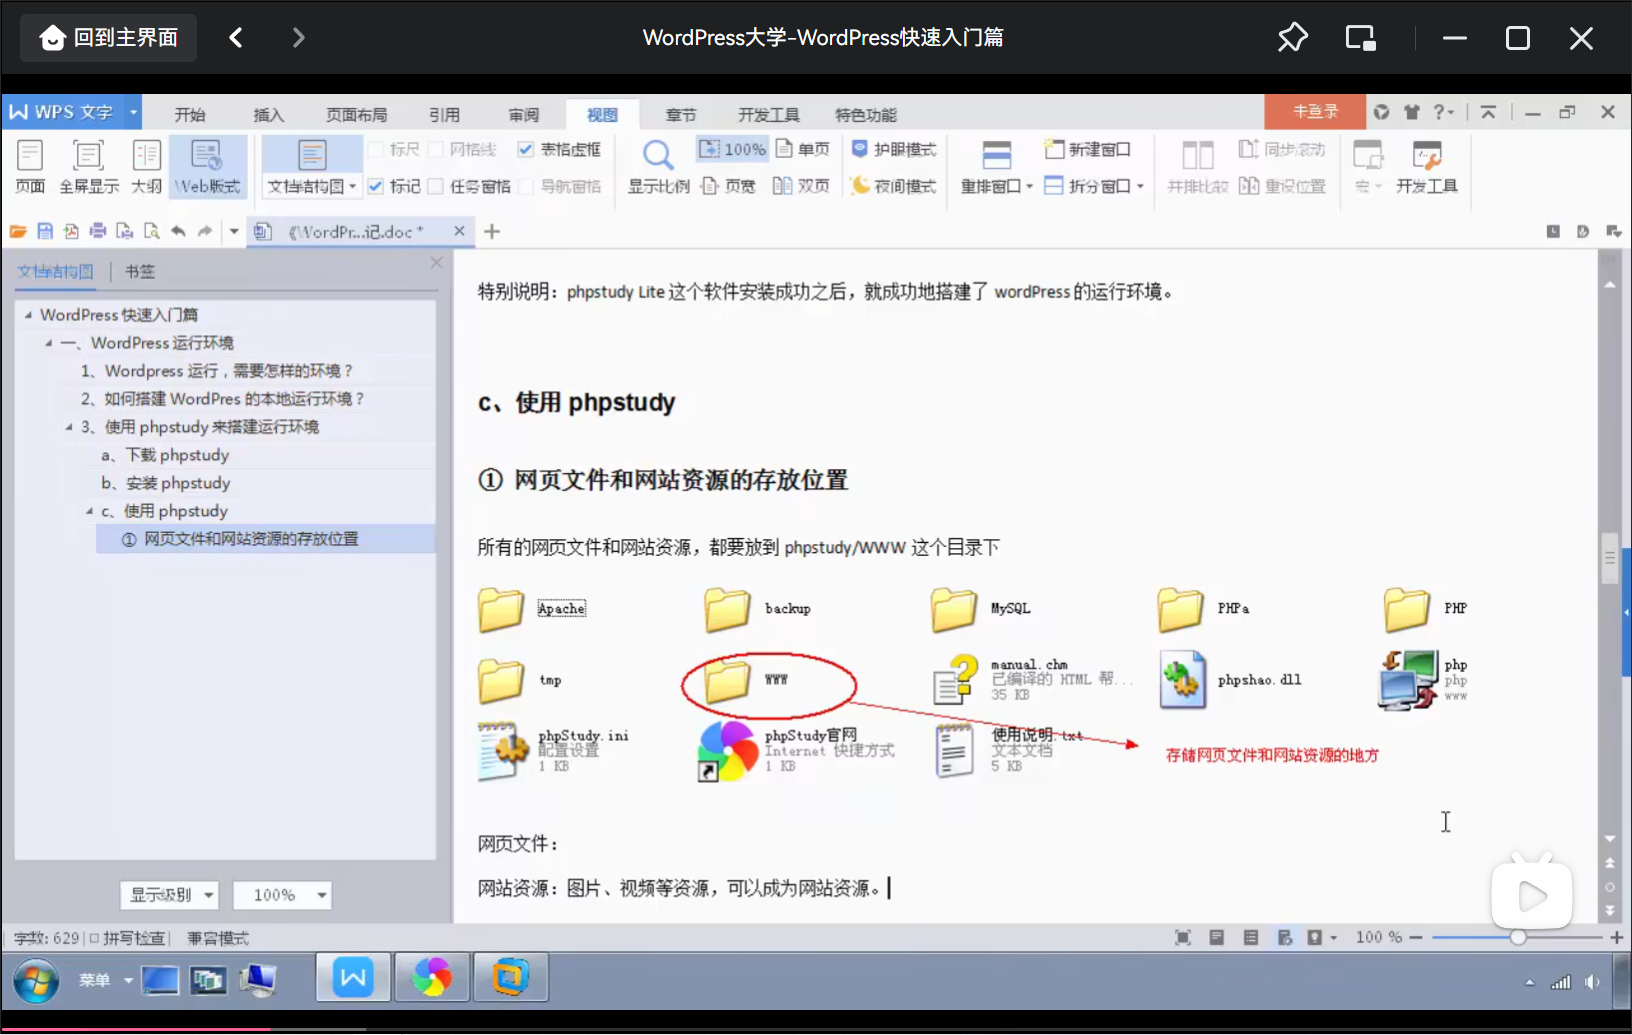Jump to b、安装 phpstudy heading

tap(165, 483)
